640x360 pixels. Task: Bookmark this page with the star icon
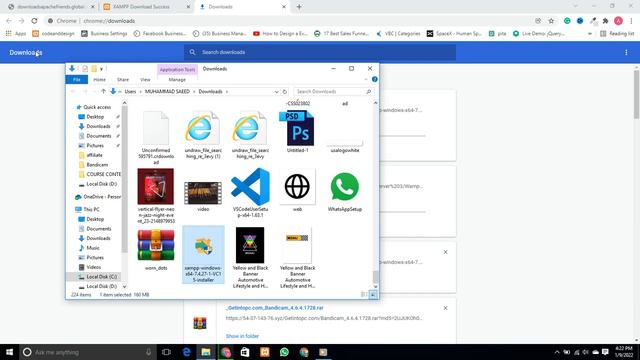[x=551, y=21]
